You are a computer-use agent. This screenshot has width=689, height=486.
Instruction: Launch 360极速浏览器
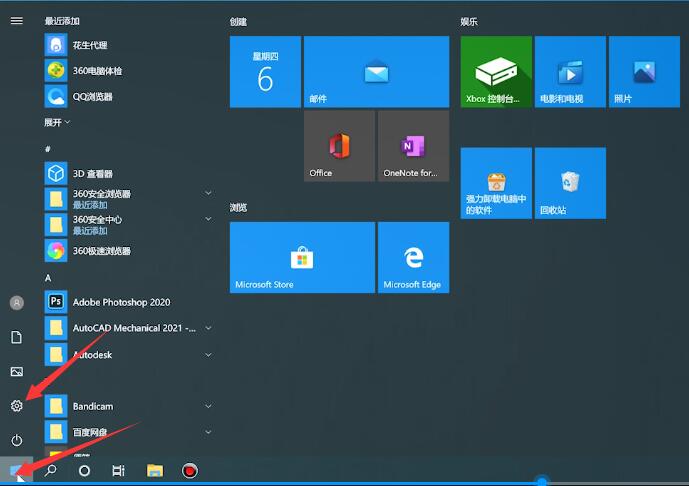coord(128,250)
